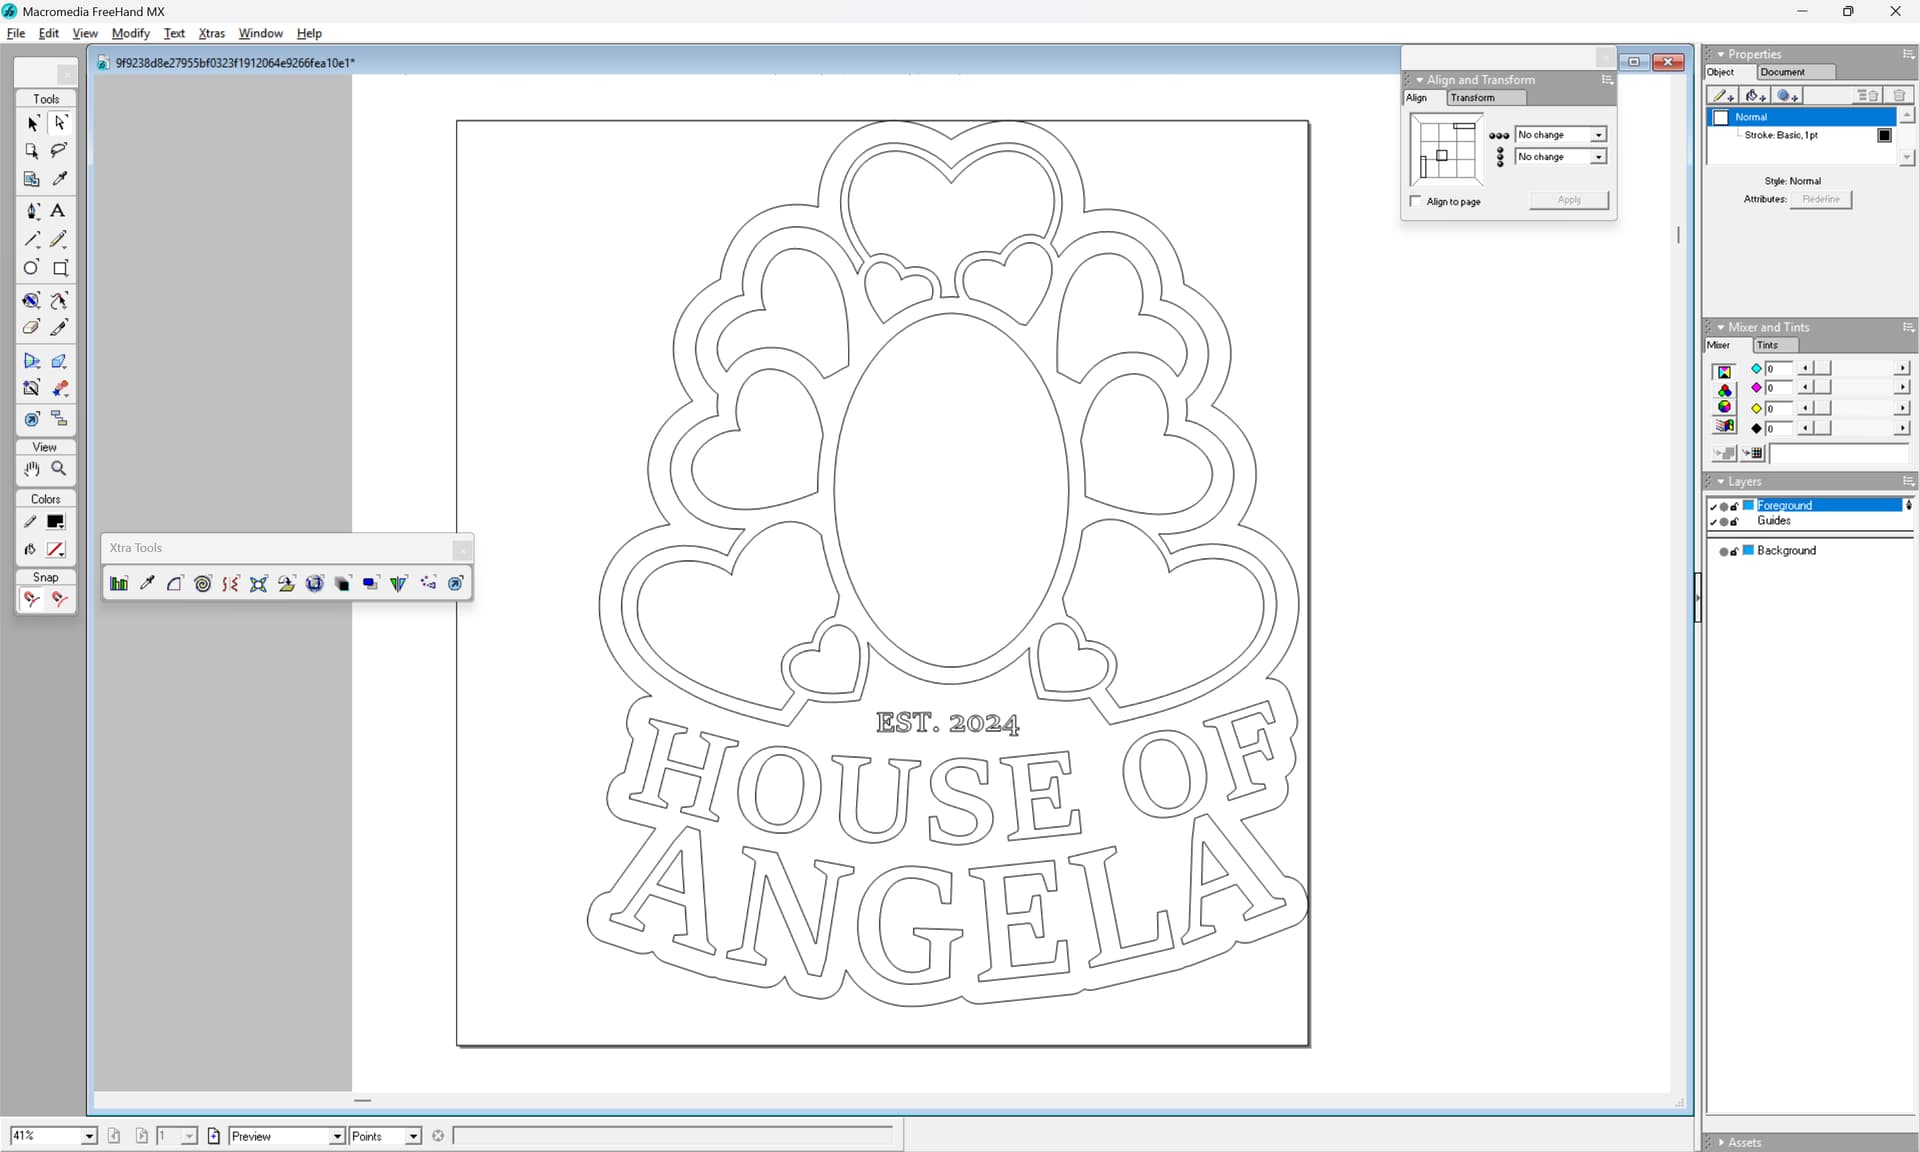Open the 41% zoom level dropdown
The width and height of the screenshot is (1920, 1152).
[x=89, y=1136]
